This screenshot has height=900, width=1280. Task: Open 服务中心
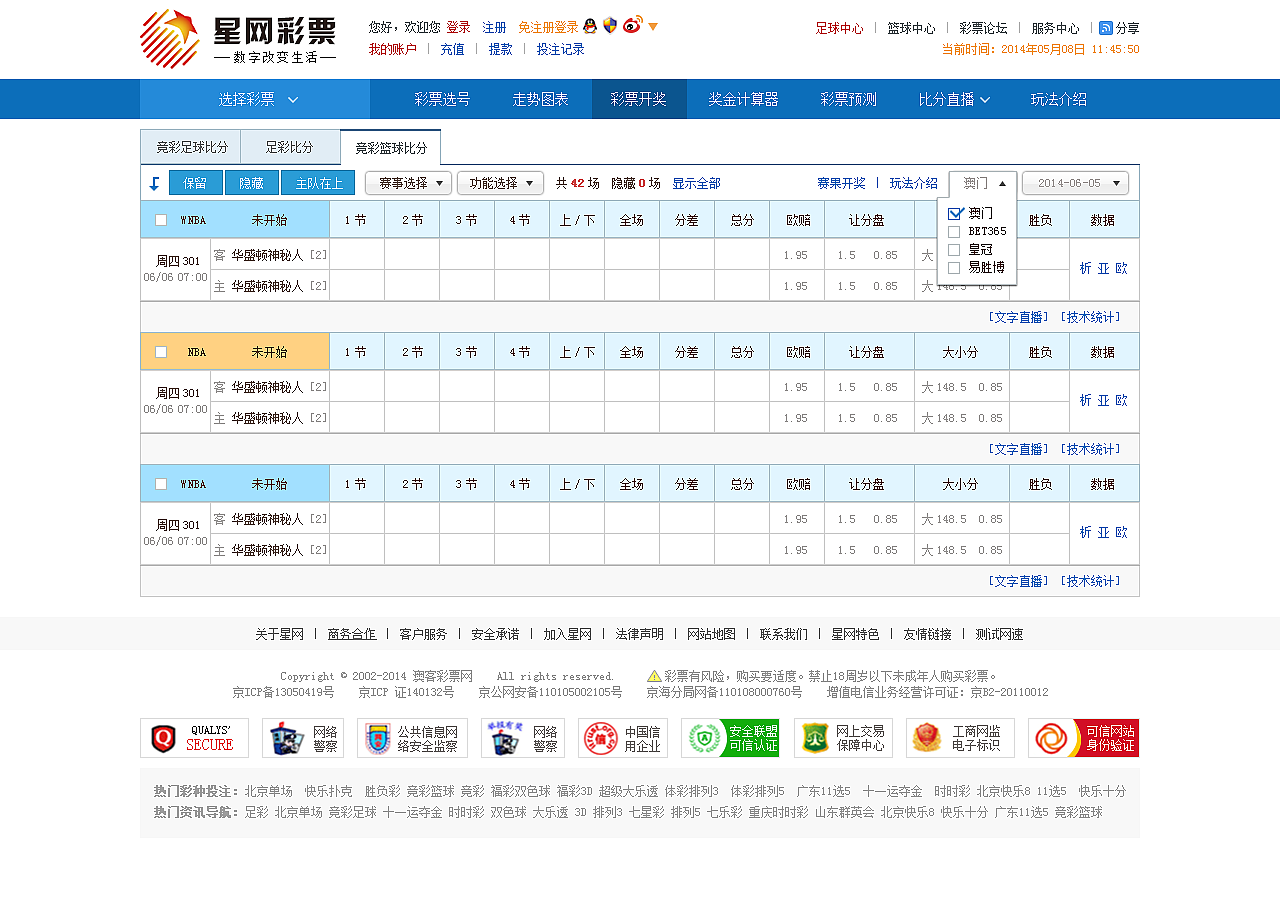[x=1055, y=29]
